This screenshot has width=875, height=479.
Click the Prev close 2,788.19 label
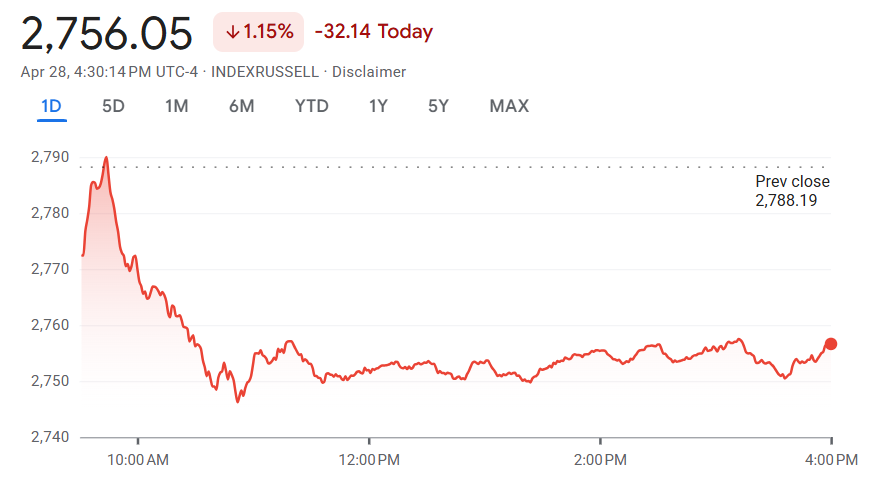tap(792, 191)
